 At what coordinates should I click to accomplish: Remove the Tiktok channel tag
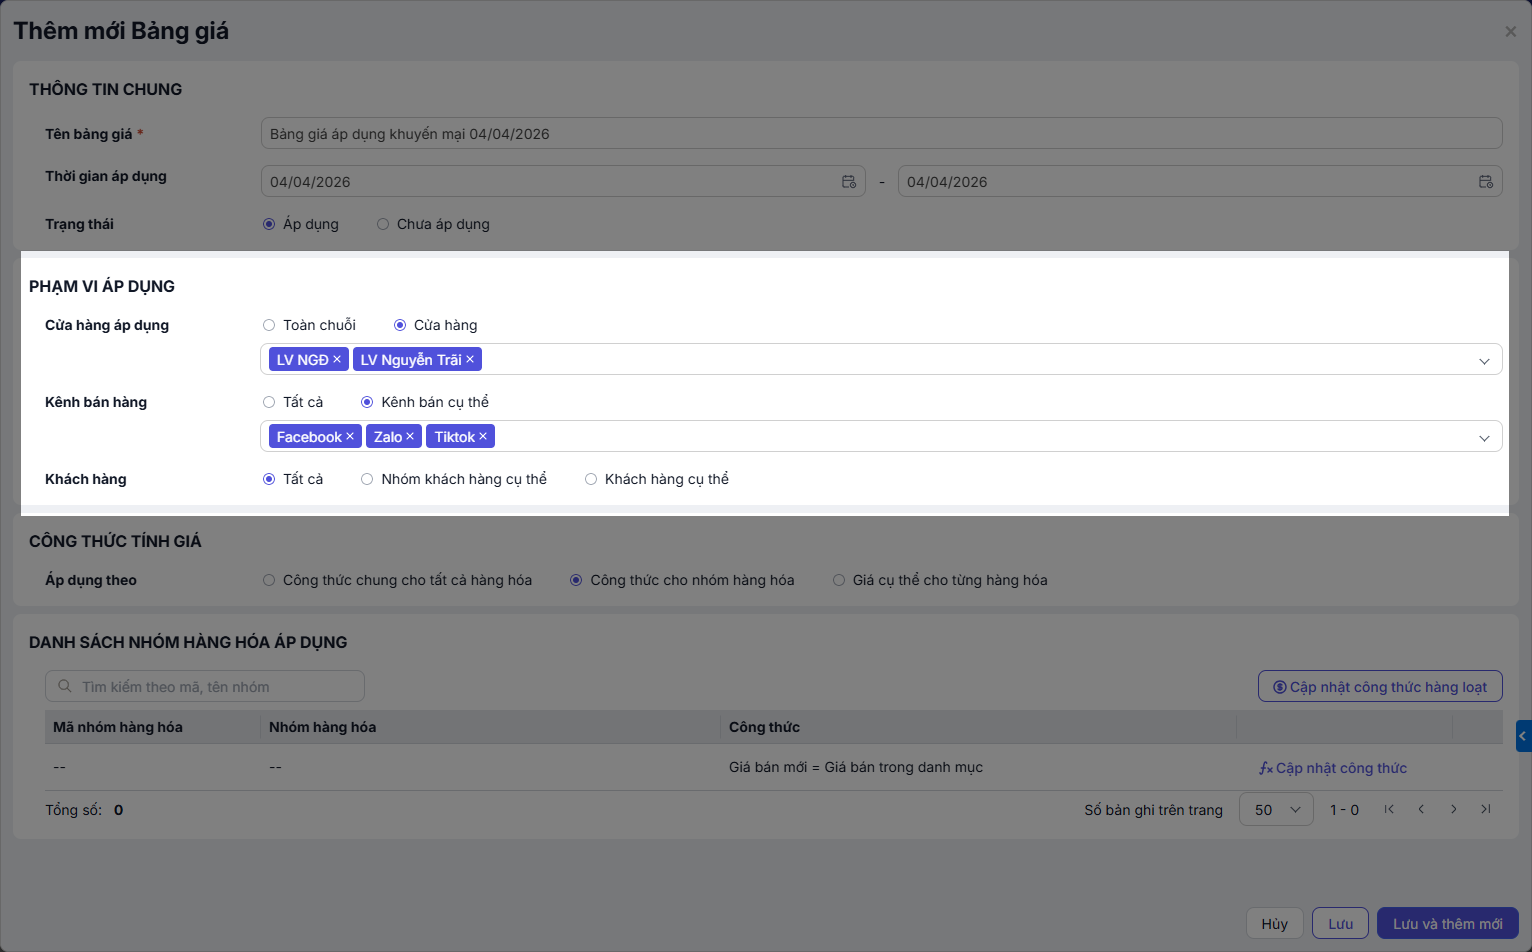pos(483,437)
